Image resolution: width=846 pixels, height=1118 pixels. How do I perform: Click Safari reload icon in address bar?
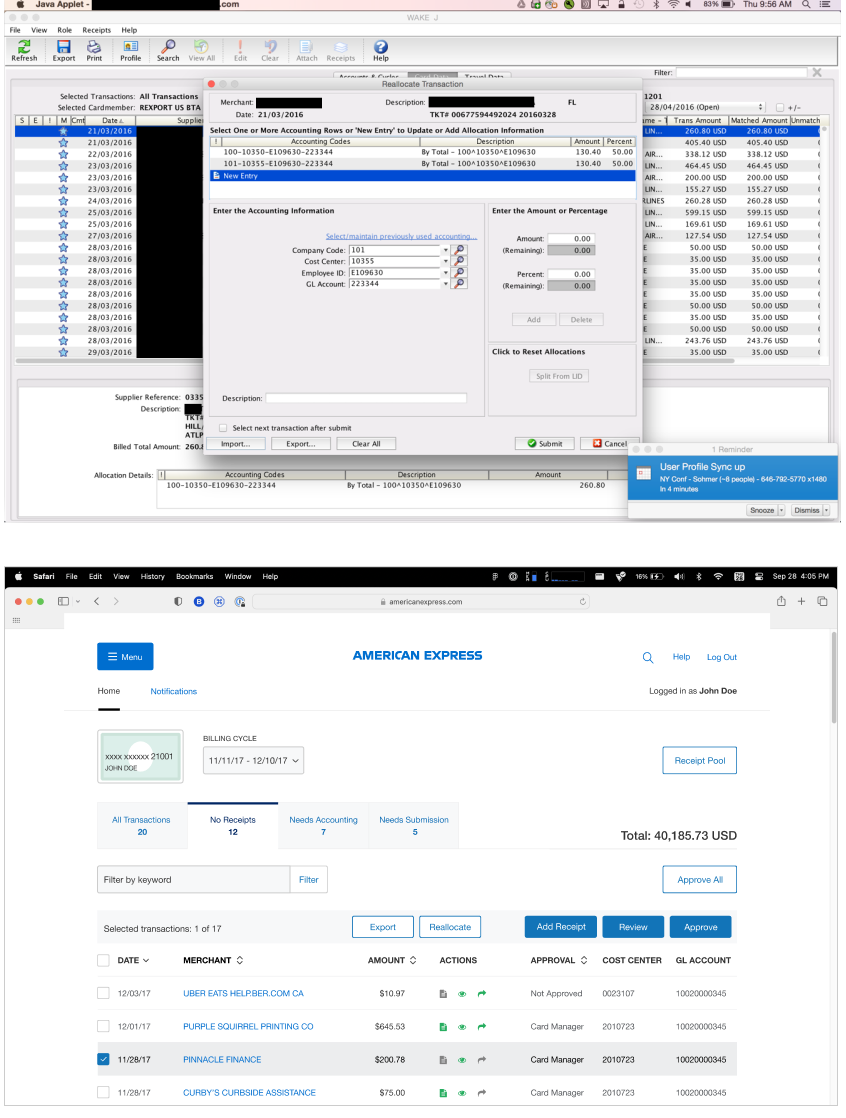pos(582,602)
